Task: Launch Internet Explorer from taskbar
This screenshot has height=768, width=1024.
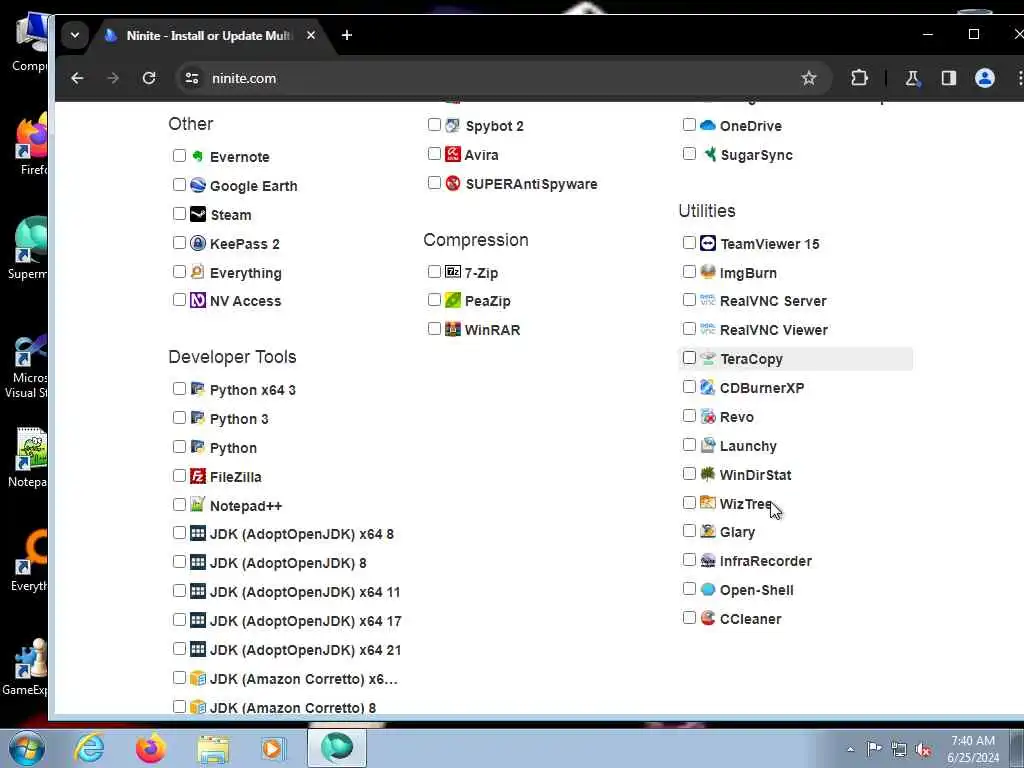Action: 89,748
